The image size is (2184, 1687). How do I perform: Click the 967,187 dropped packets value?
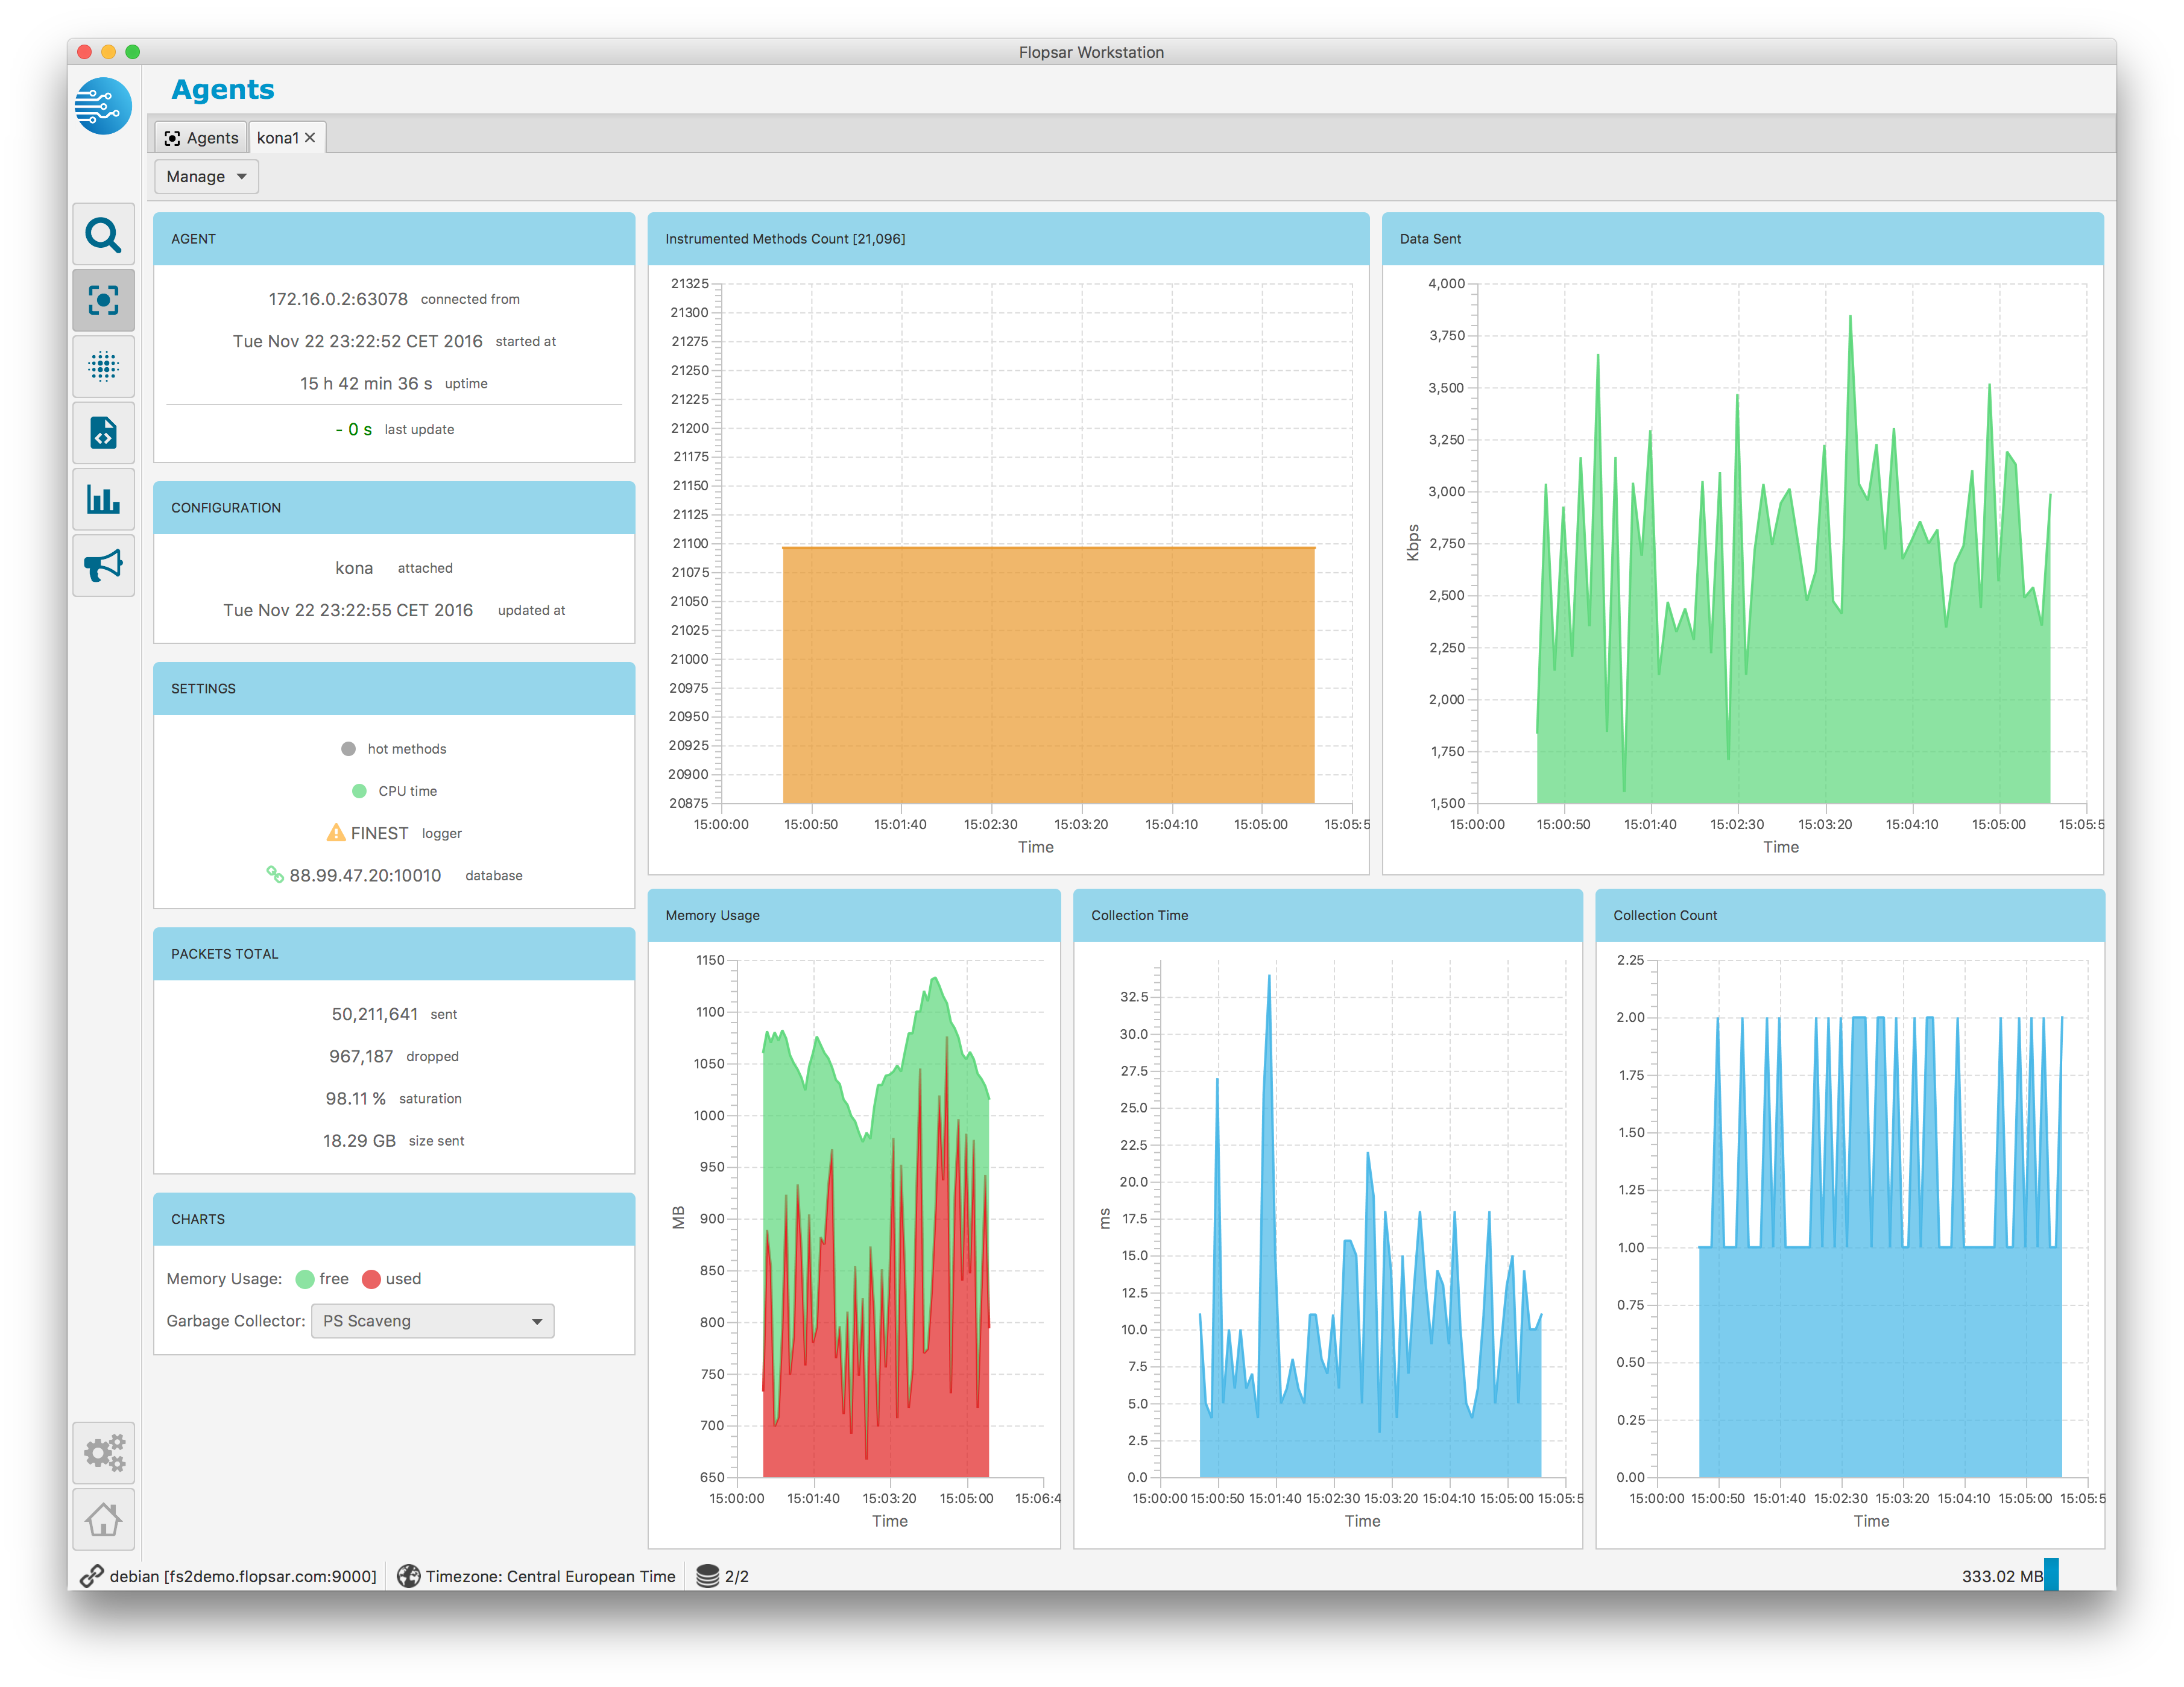tap(361, 1056)
